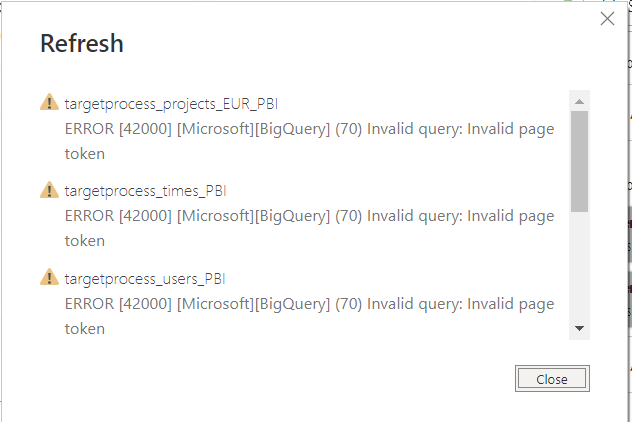
Task: Click ERROR [42000] line under targetprocess_times_PBI
Action: click(x=310, y=216)
